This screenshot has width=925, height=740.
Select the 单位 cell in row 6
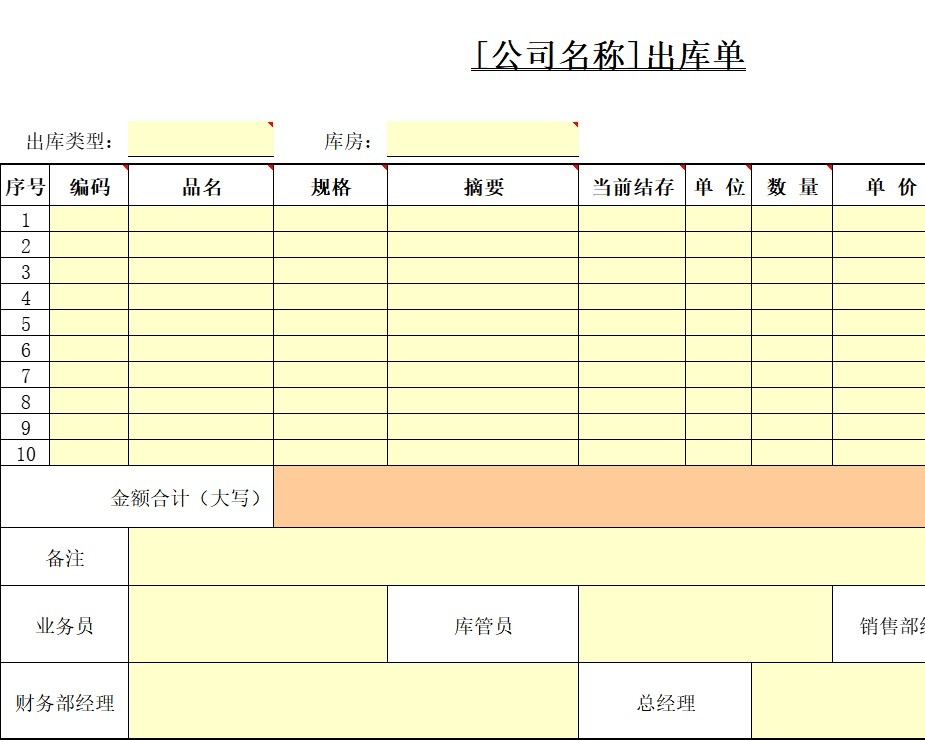coord(717,349)
